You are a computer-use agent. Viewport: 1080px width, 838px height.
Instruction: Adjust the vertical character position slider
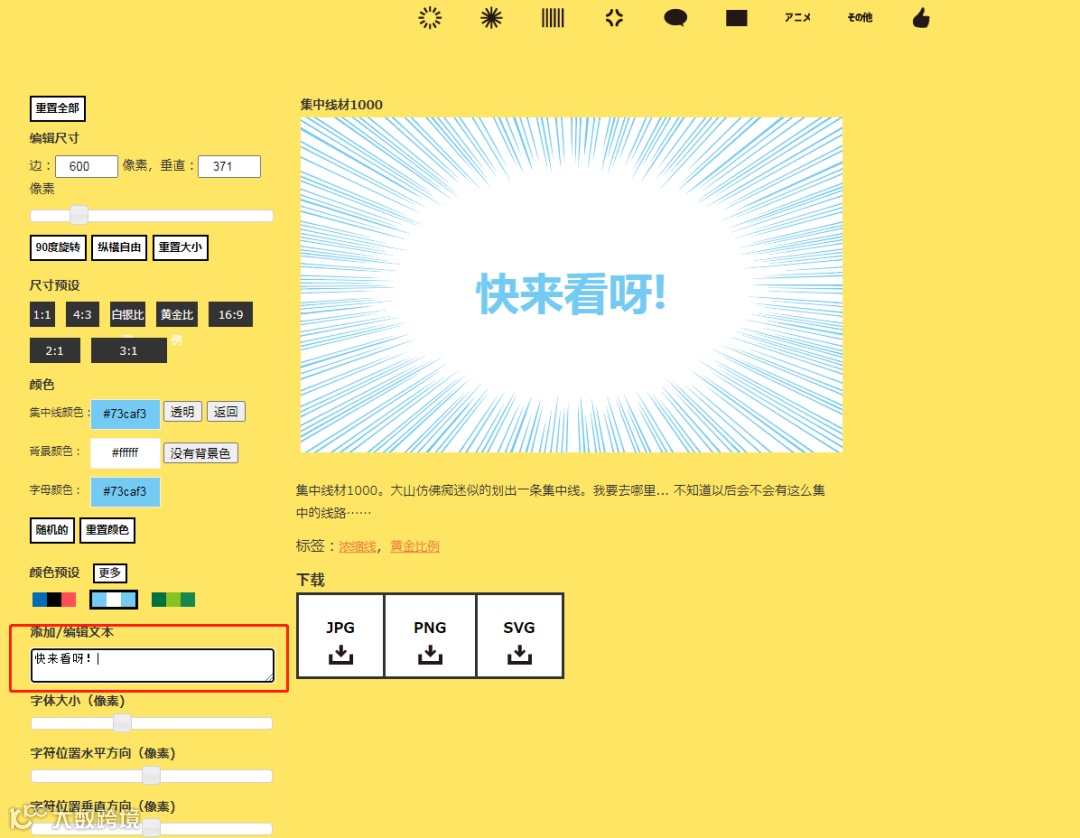coord(152,828)
